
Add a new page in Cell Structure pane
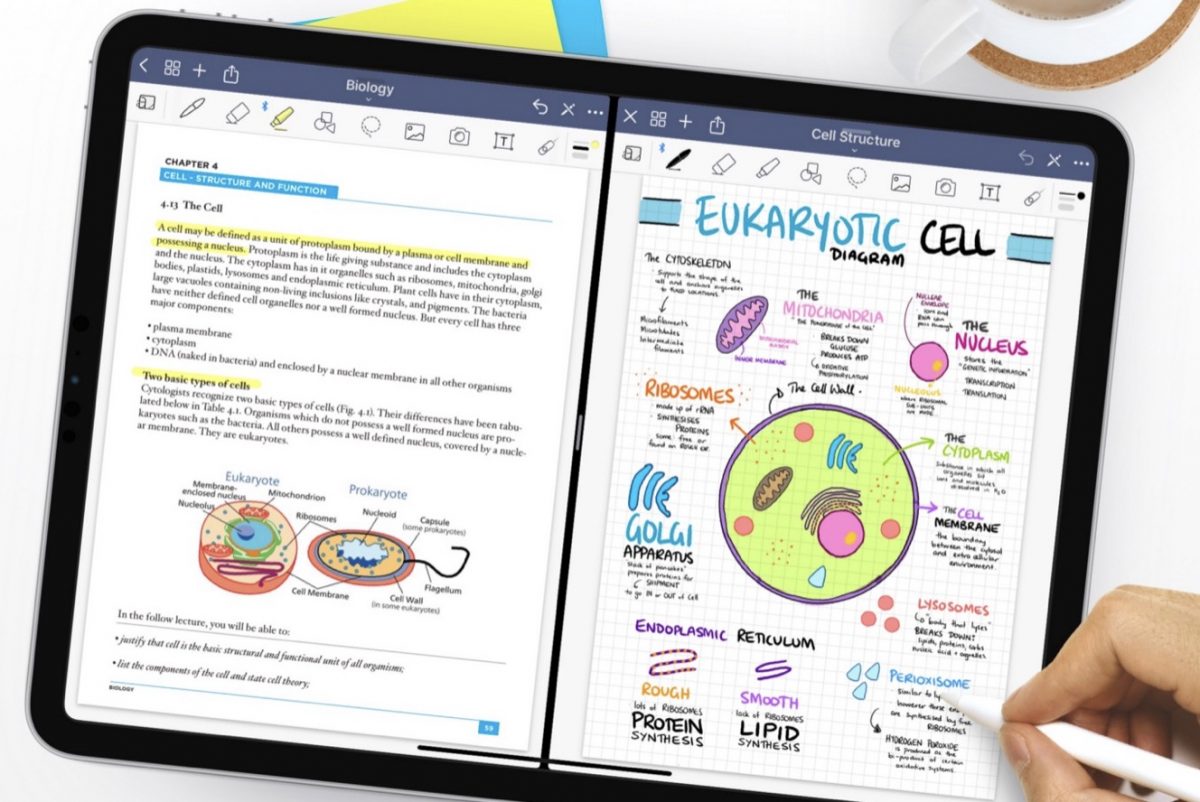tap(685, 121)
